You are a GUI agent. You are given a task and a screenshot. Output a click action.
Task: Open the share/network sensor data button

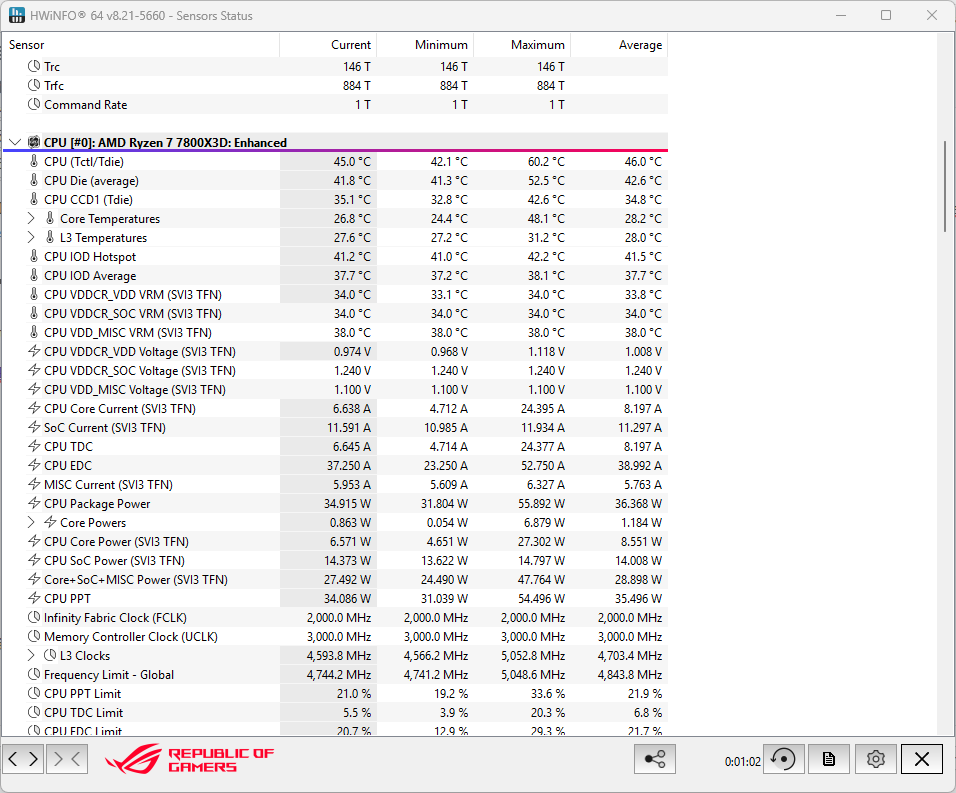655,759
